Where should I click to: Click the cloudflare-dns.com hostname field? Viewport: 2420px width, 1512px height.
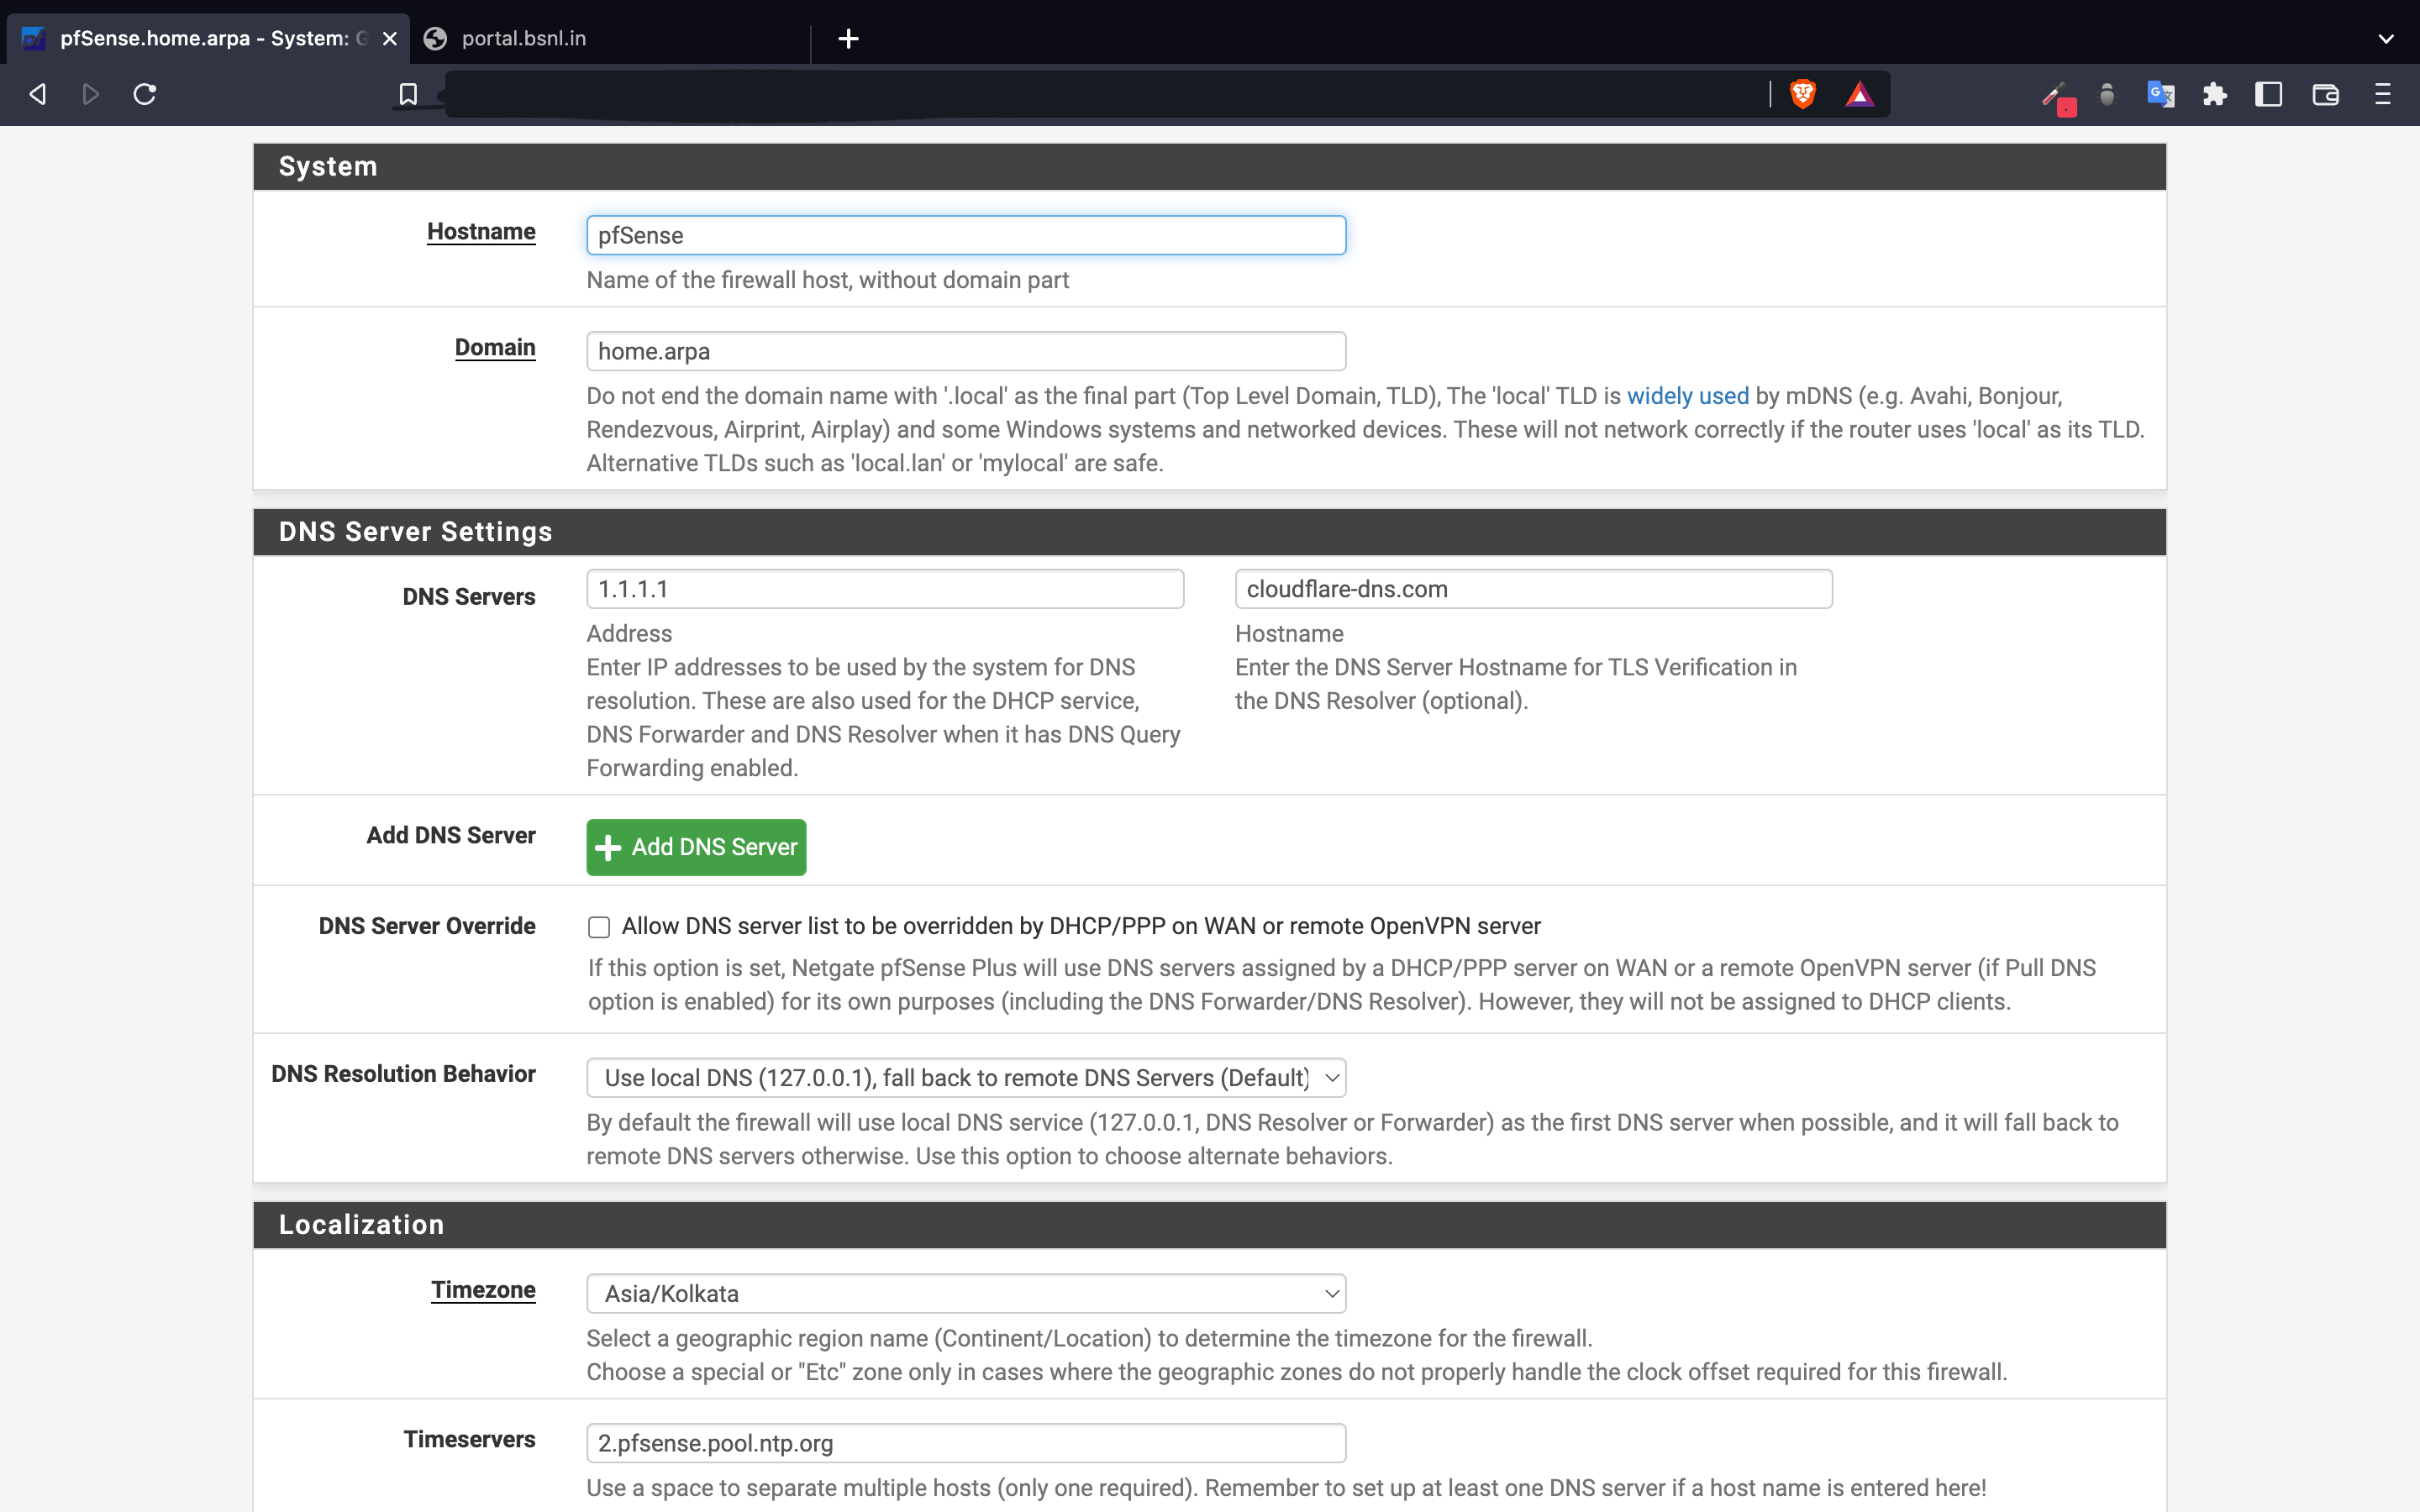(x=1533, y=589)
